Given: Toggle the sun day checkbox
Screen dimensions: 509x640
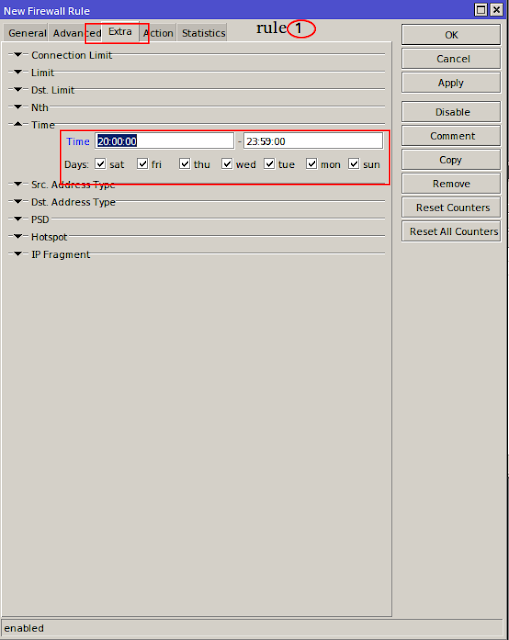Looking at the screenshot, I should click(354, 164).
